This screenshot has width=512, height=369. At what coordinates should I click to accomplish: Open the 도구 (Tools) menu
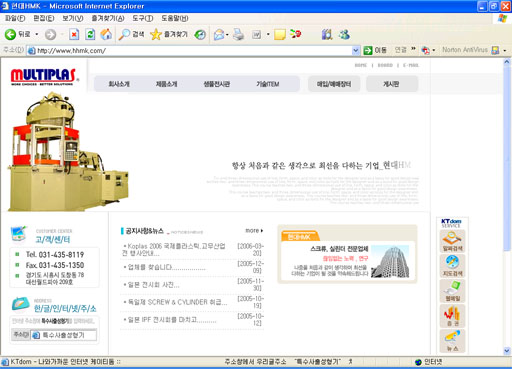click(142, 18)
